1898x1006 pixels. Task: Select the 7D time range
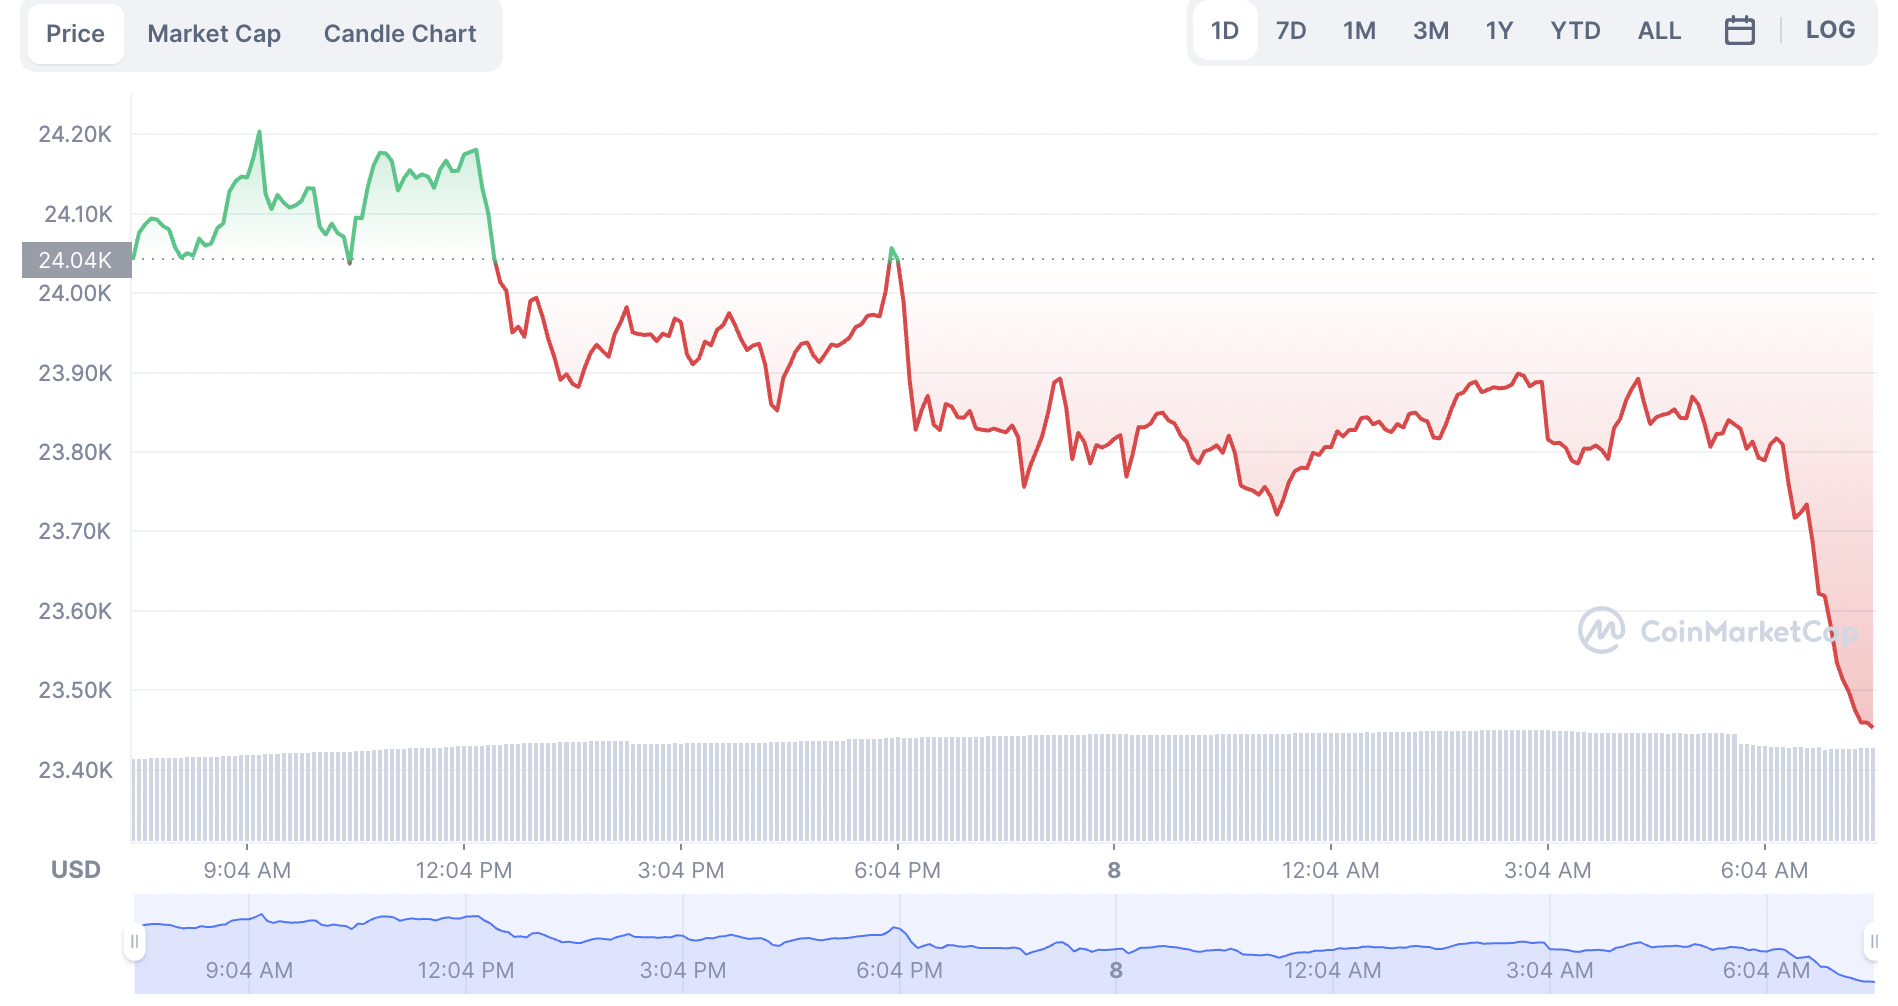1291,31
